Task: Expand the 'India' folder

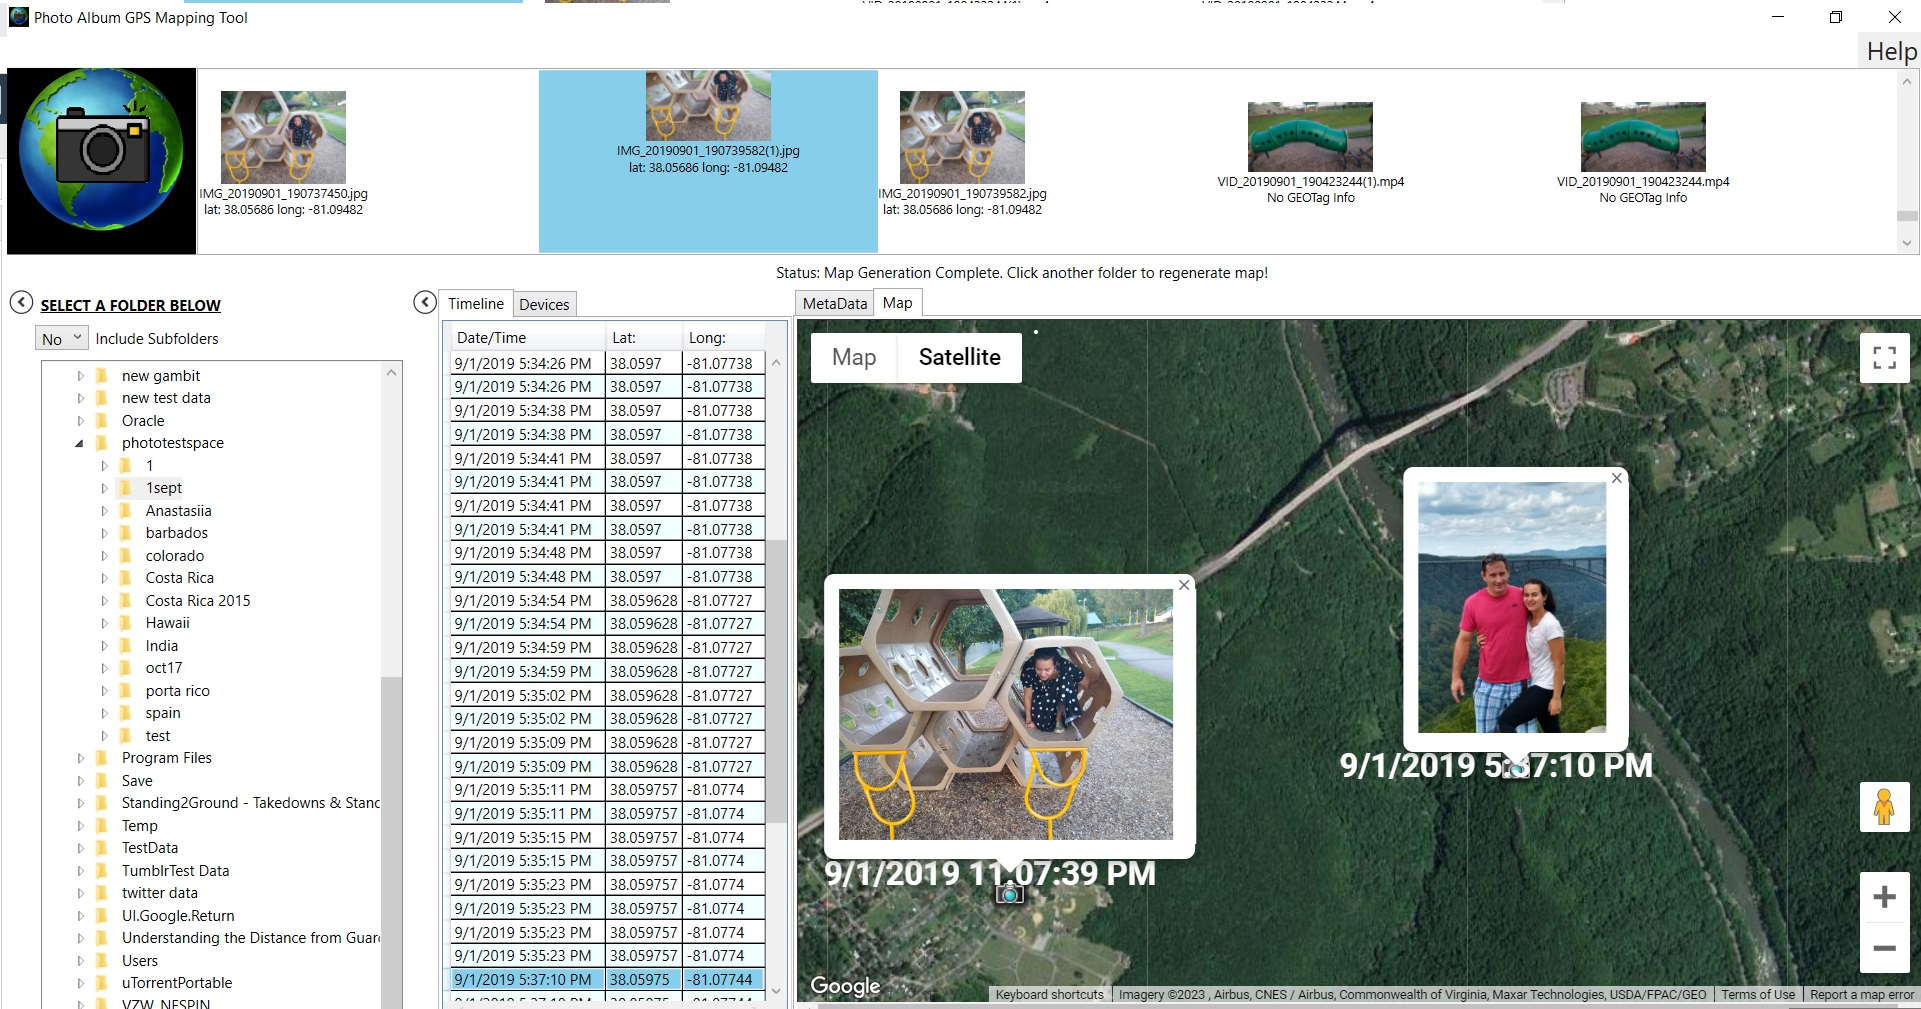Action: (104, 646)
